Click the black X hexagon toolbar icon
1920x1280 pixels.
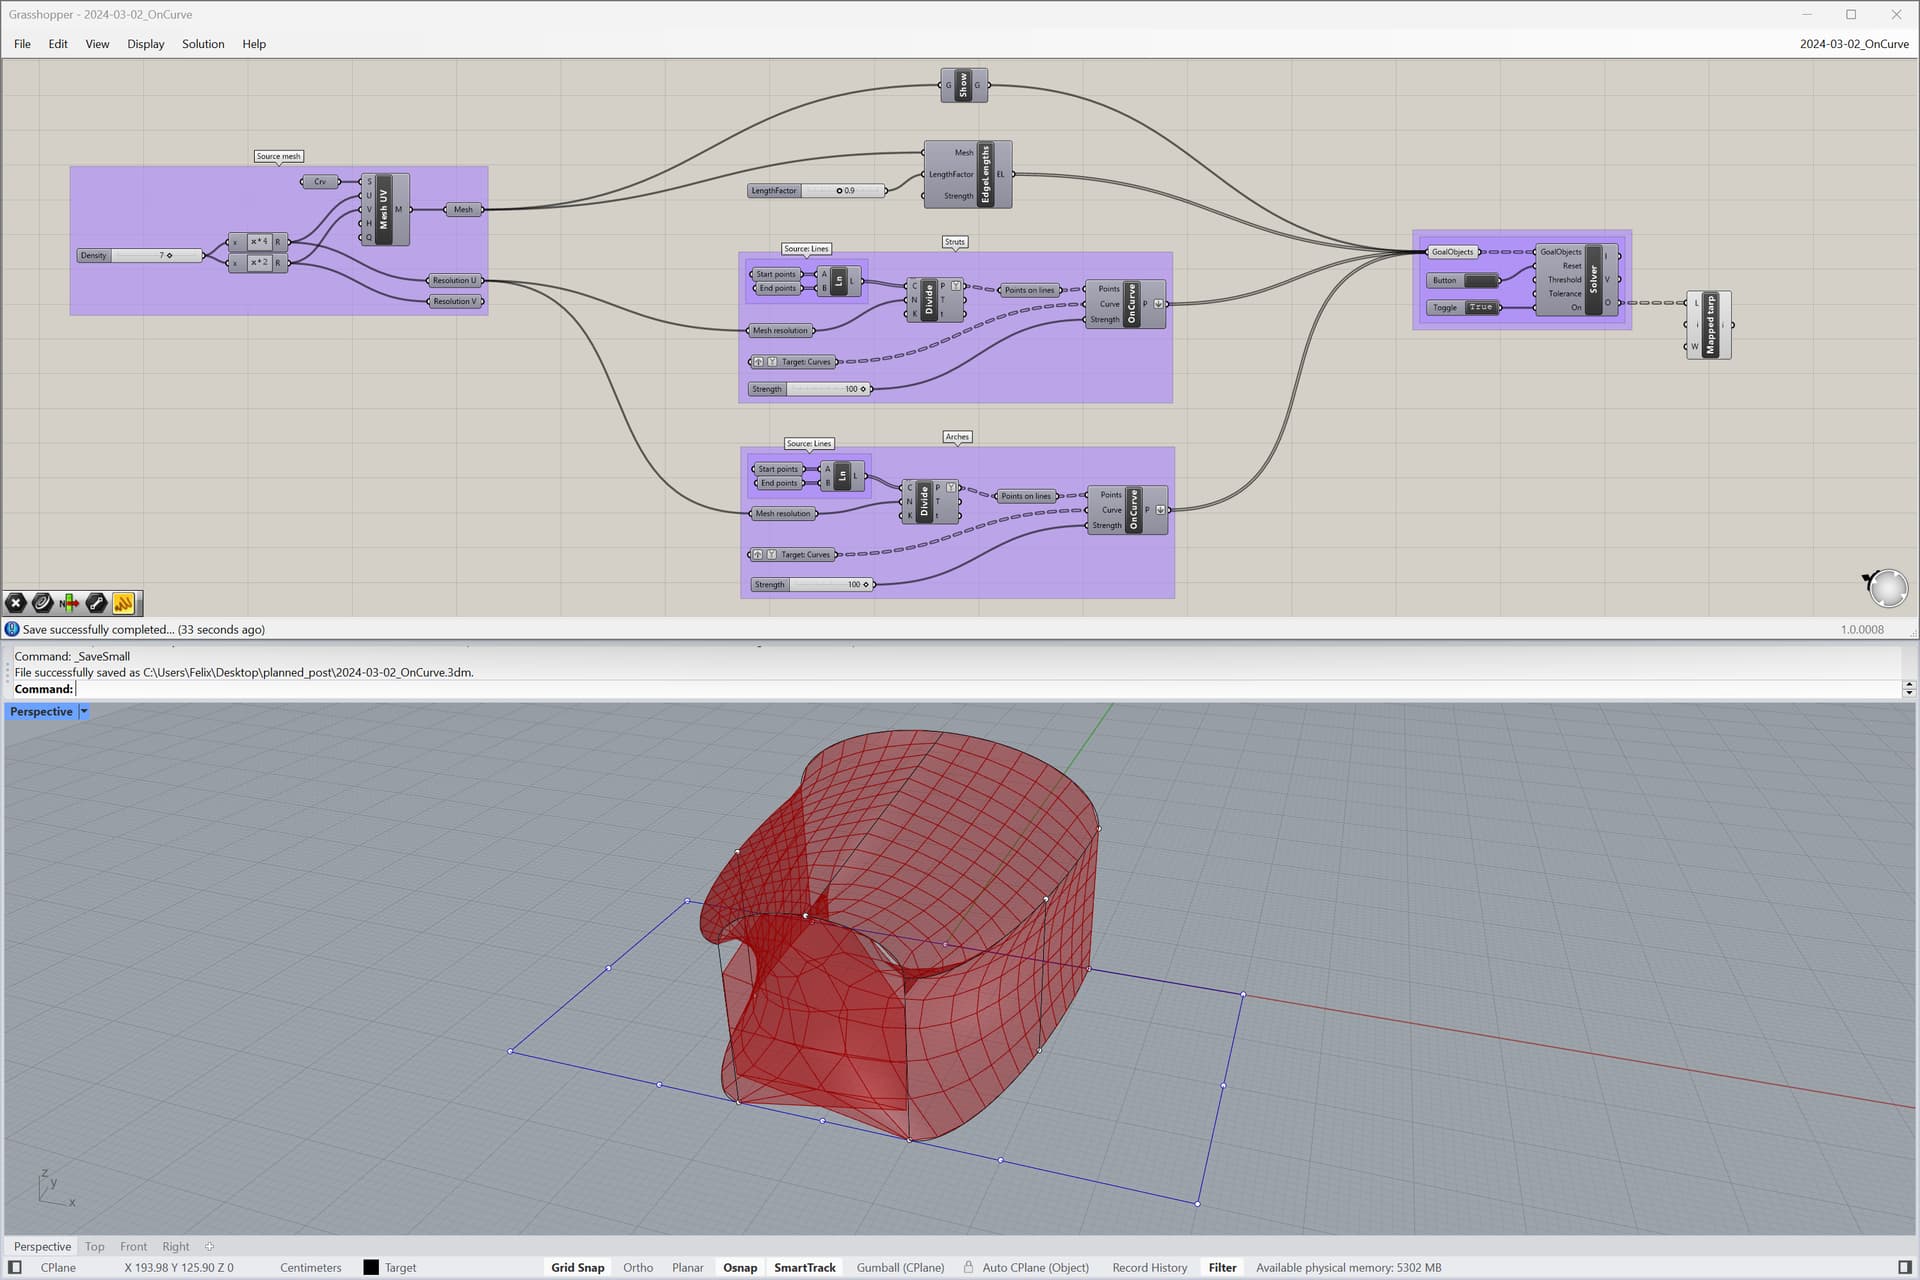click(16, 602)
